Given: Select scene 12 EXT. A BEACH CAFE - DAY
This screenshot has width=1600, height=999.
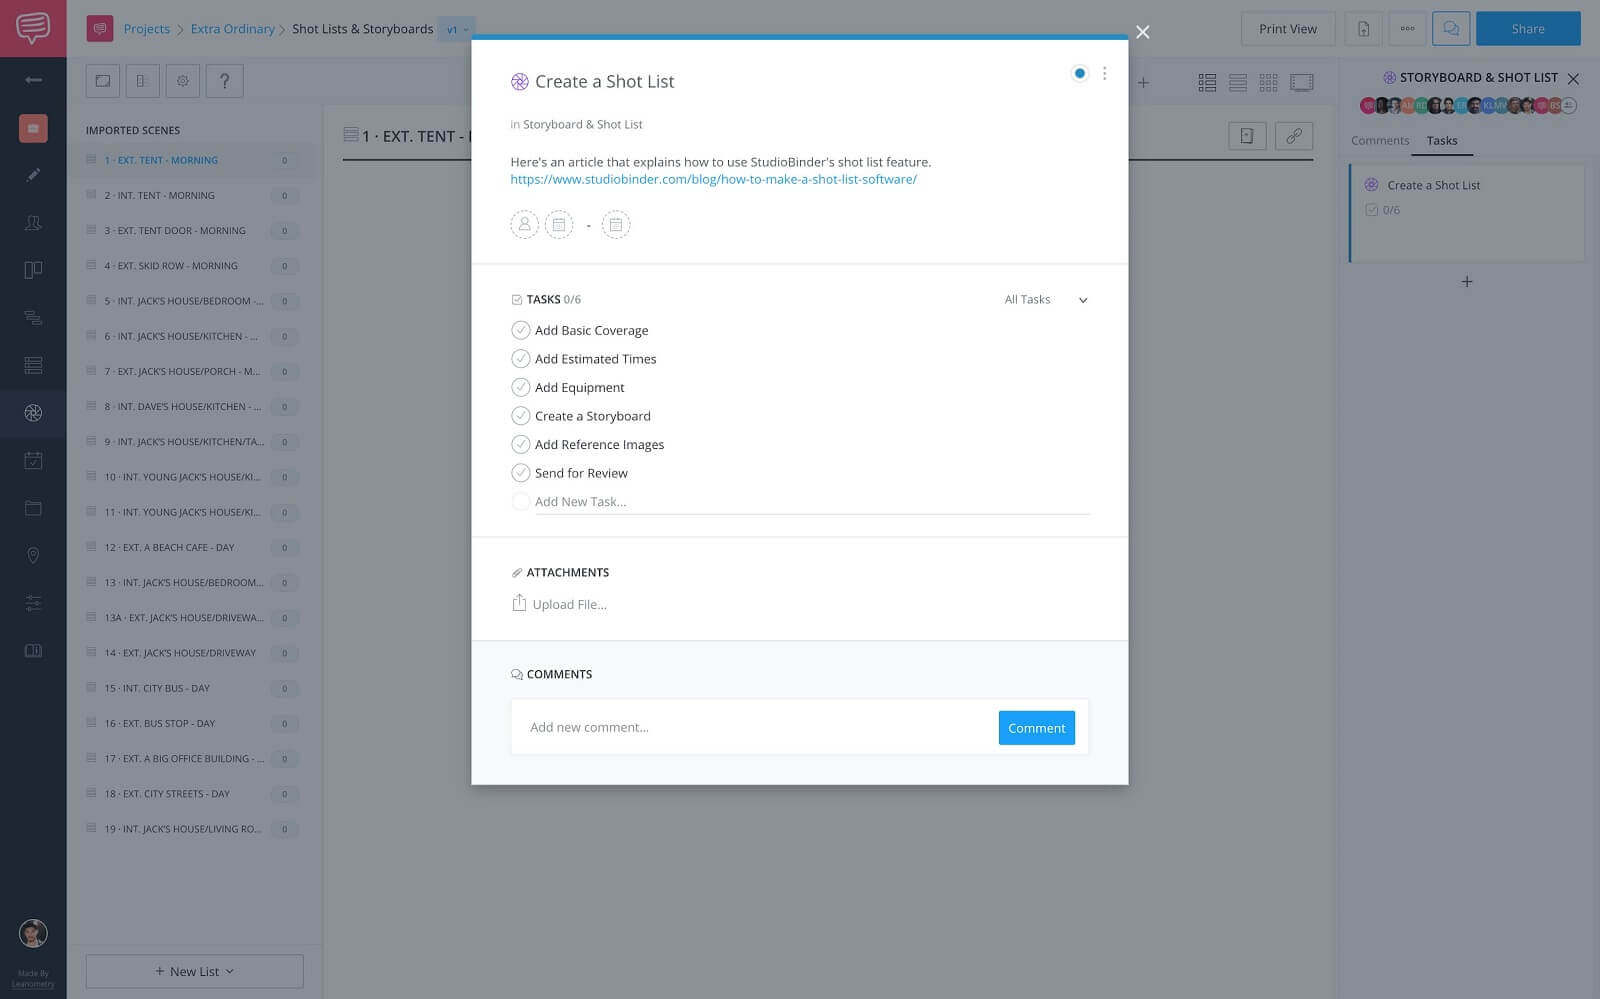Looking at the screenshot, I should click(x=191, y=548).
